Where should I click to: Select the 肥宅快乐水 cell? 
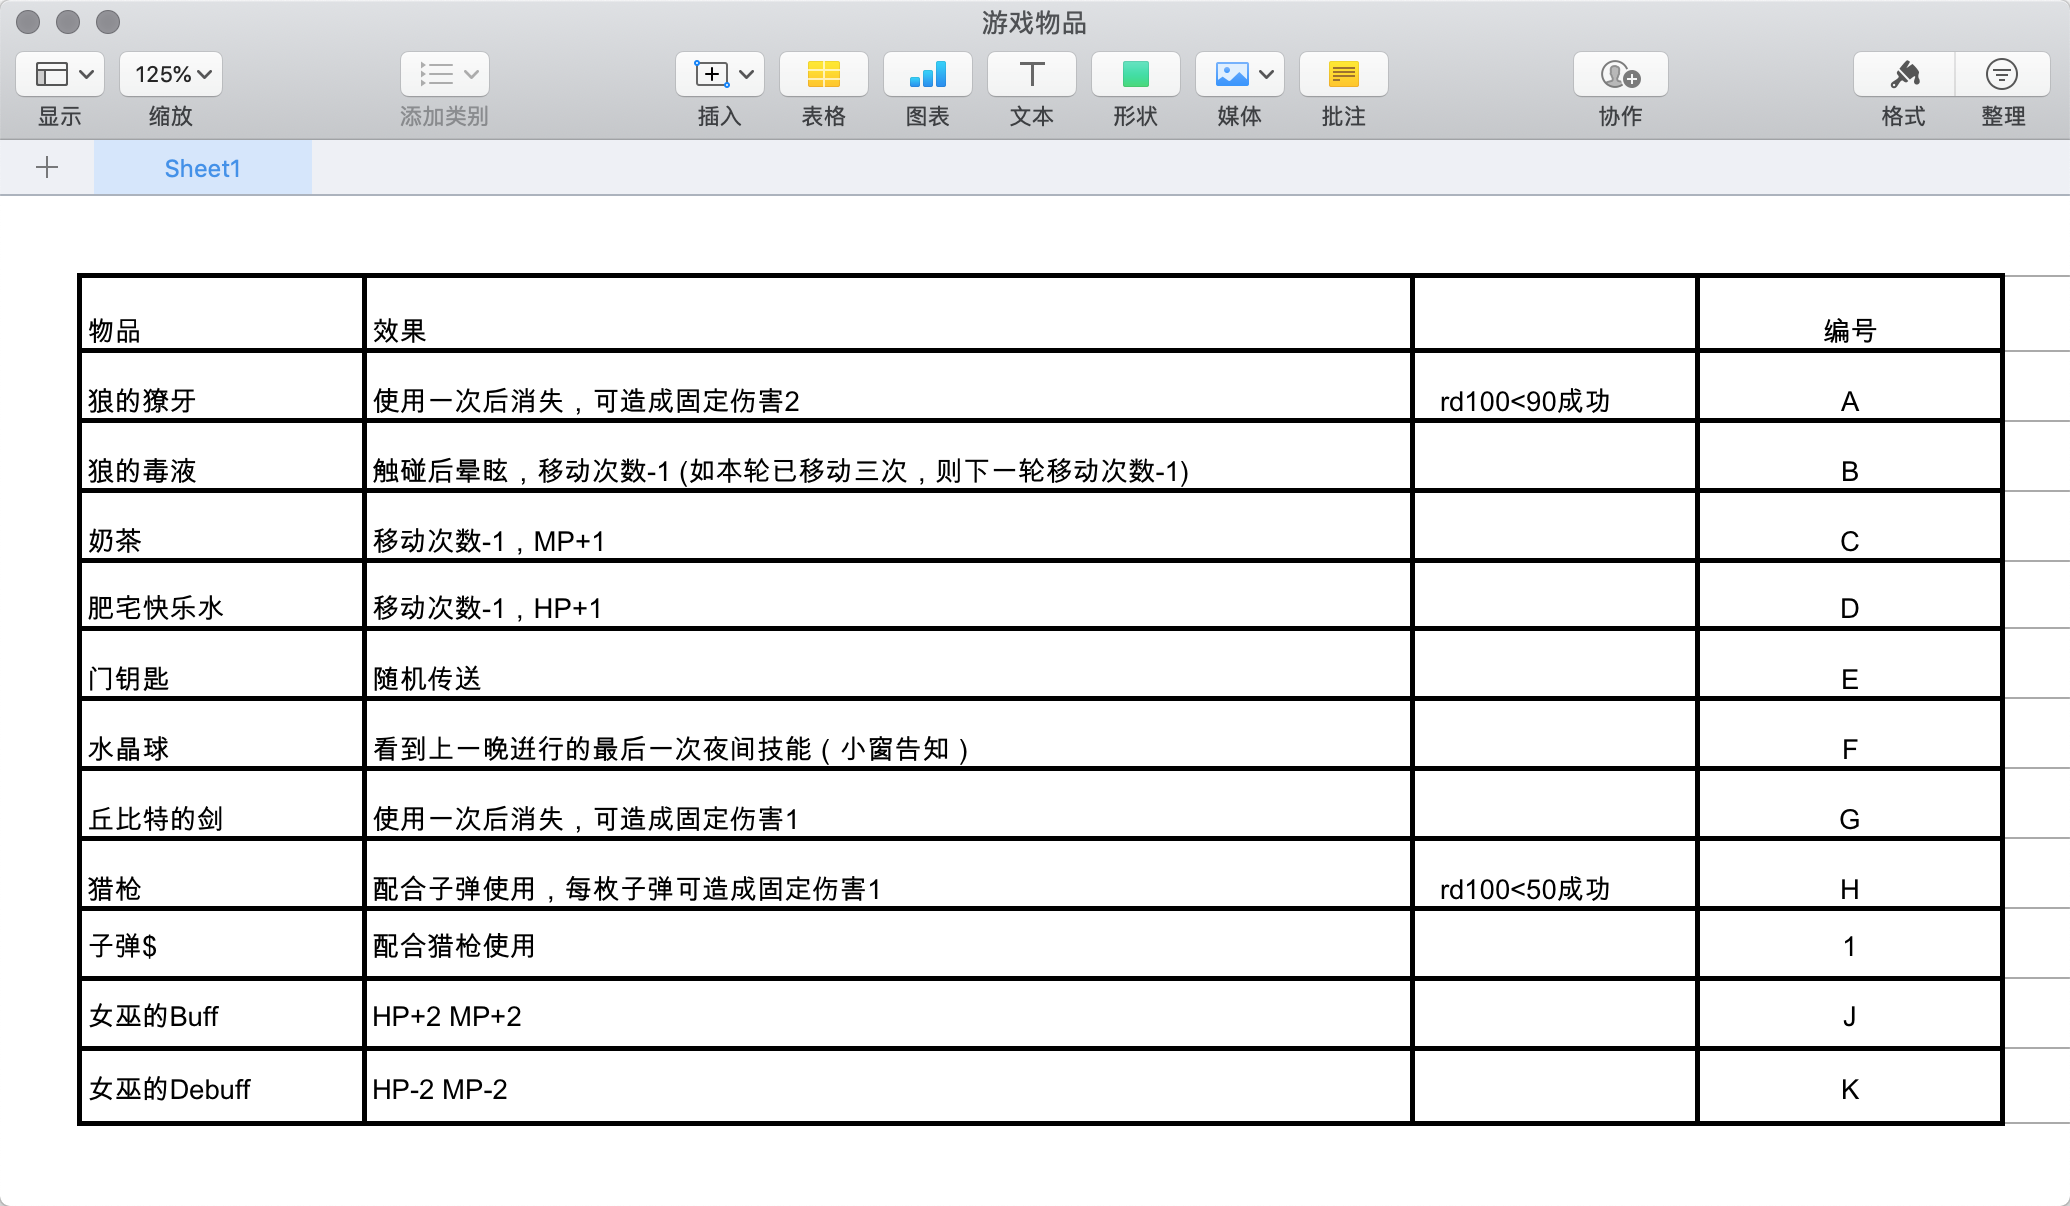222,595
